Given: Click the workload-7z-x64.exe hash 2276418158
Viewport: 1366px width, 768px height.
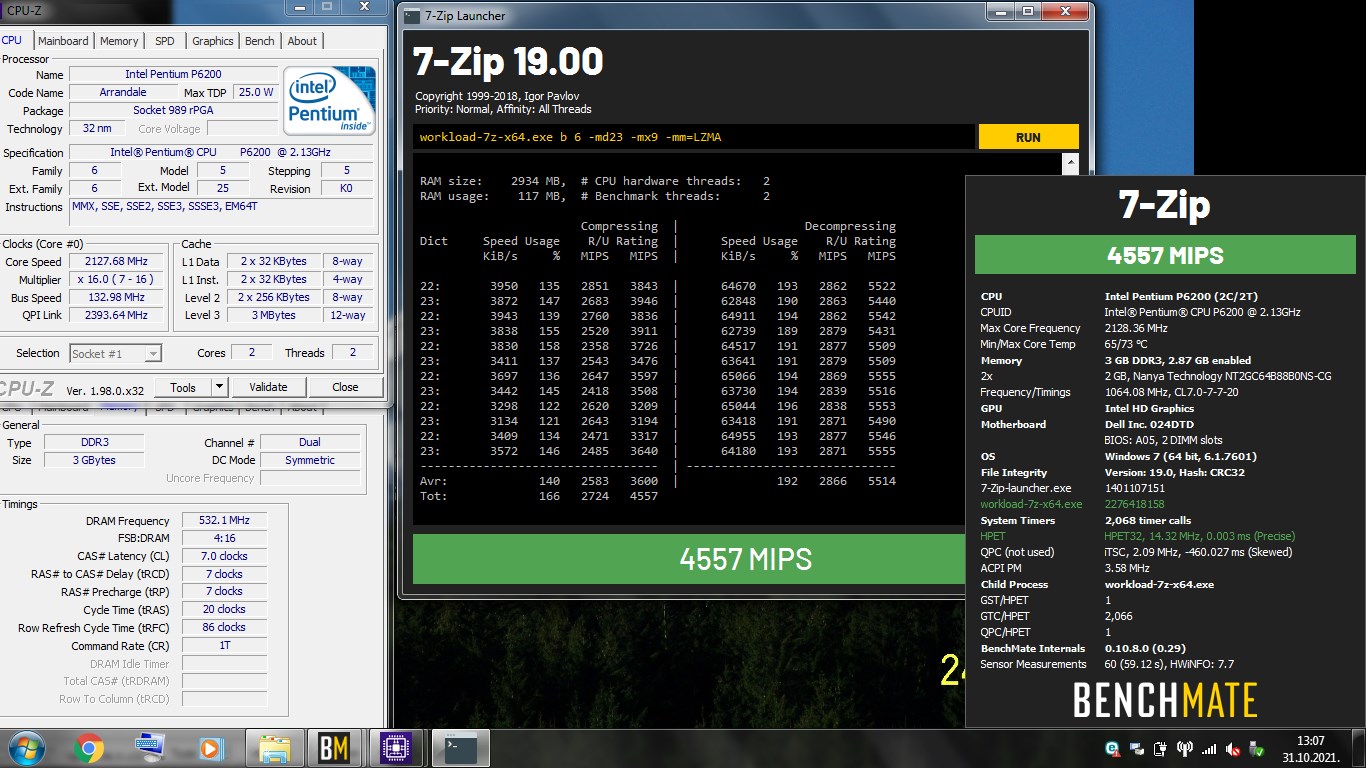Looking at the screenshot, I should [1135, 504].
